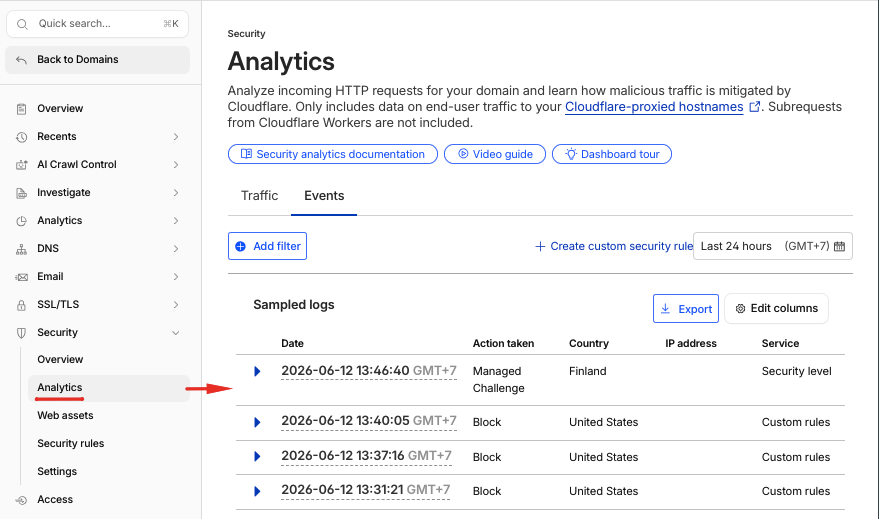
Task: Click the Security level service cell
Action: pyautogui.click(x=797, y=371)
